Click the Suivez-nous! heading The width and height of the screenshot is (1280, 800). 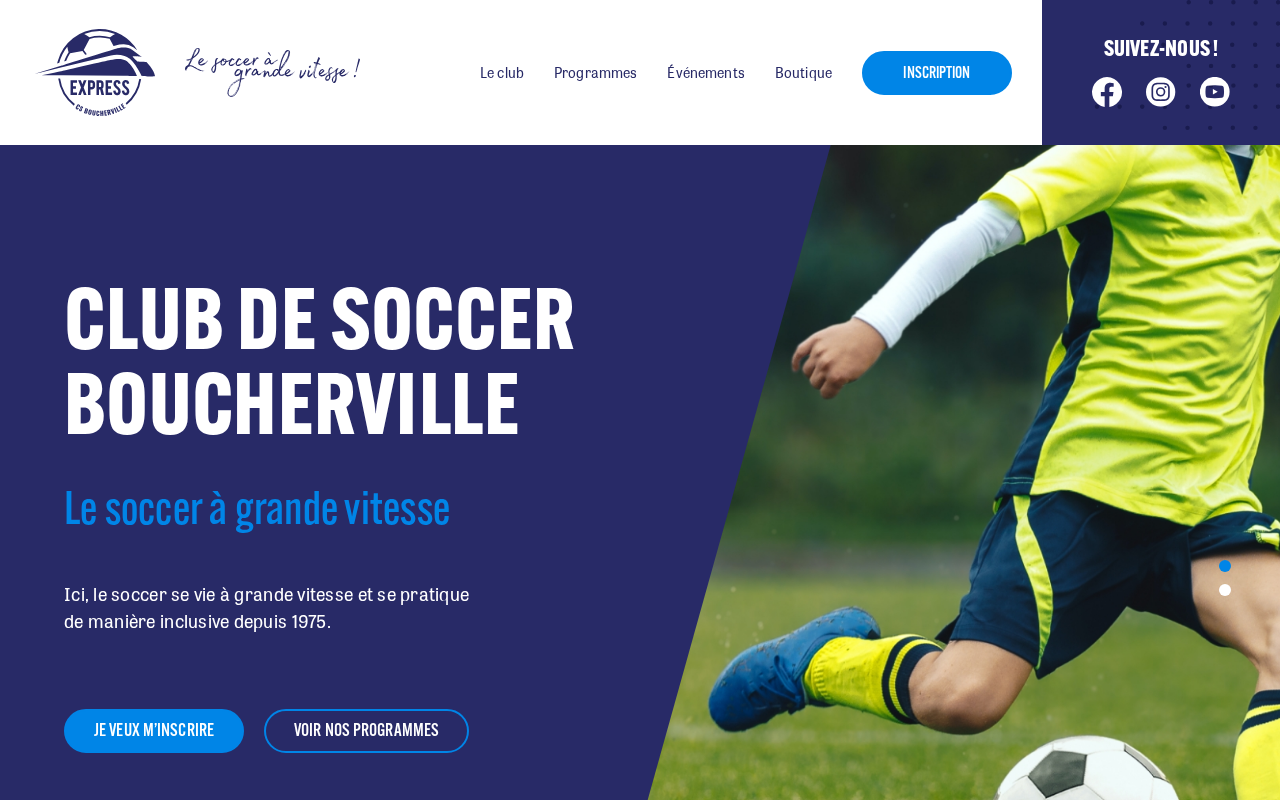click(x=1161, y=48)
